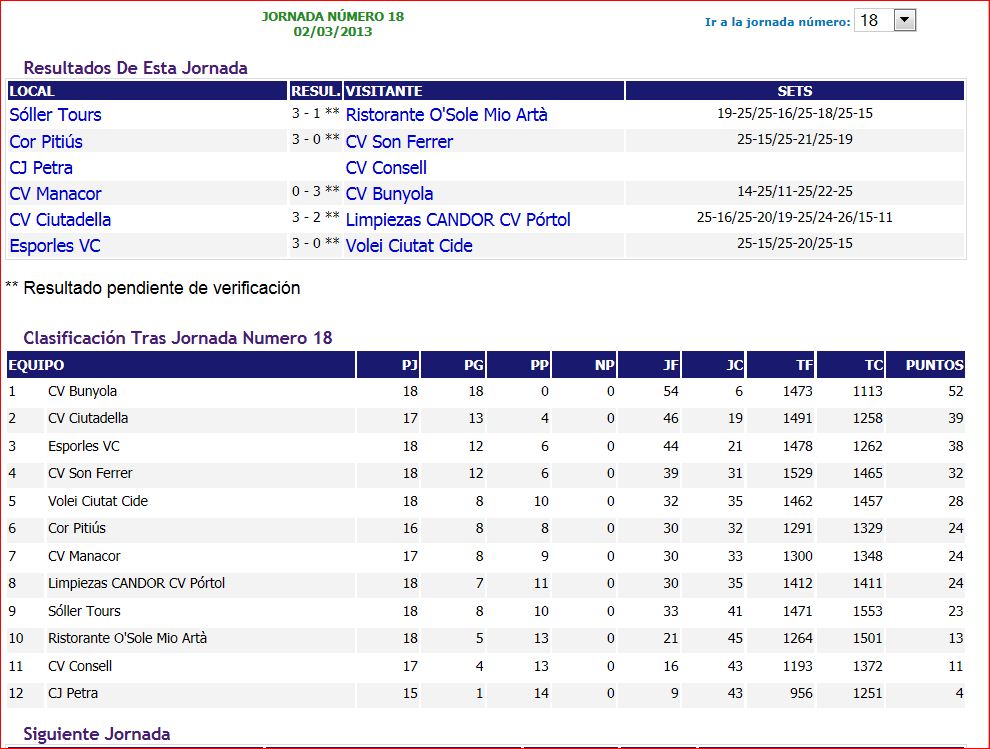Click the Clasificación Tras Jornada Numero 18 heading
The height and width of the screenshot is (749, 990).
pos(178,338)
